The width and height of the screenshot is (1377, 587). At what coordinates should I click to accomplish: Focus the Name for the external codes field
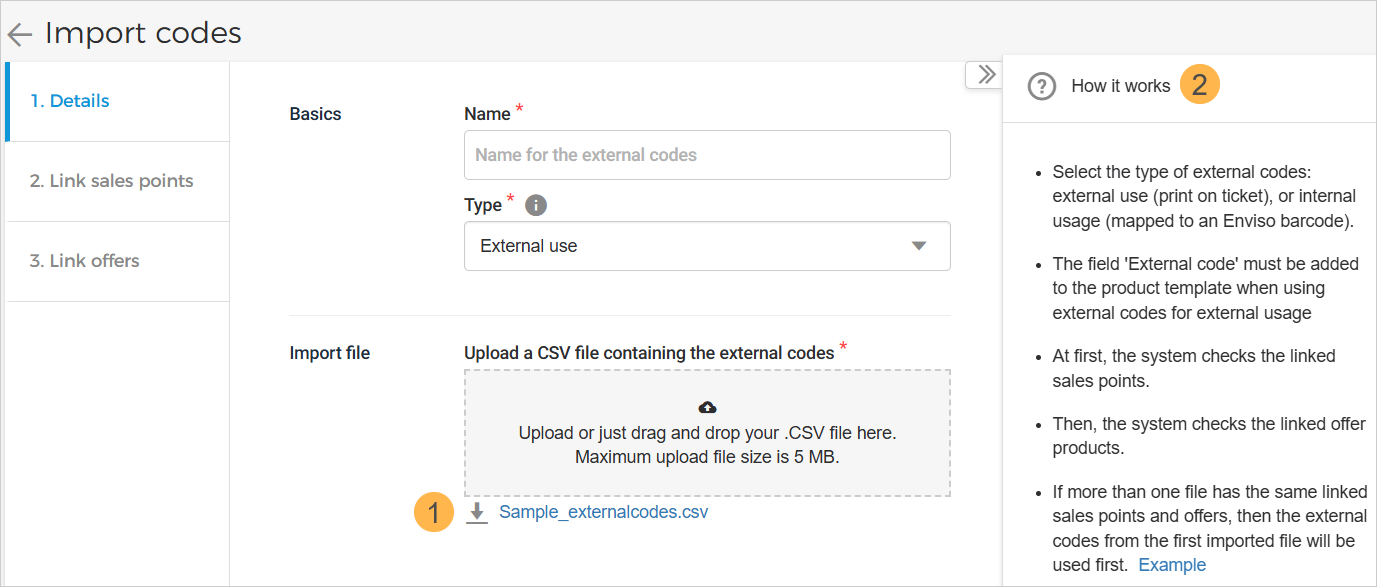(x=707, y=155)
